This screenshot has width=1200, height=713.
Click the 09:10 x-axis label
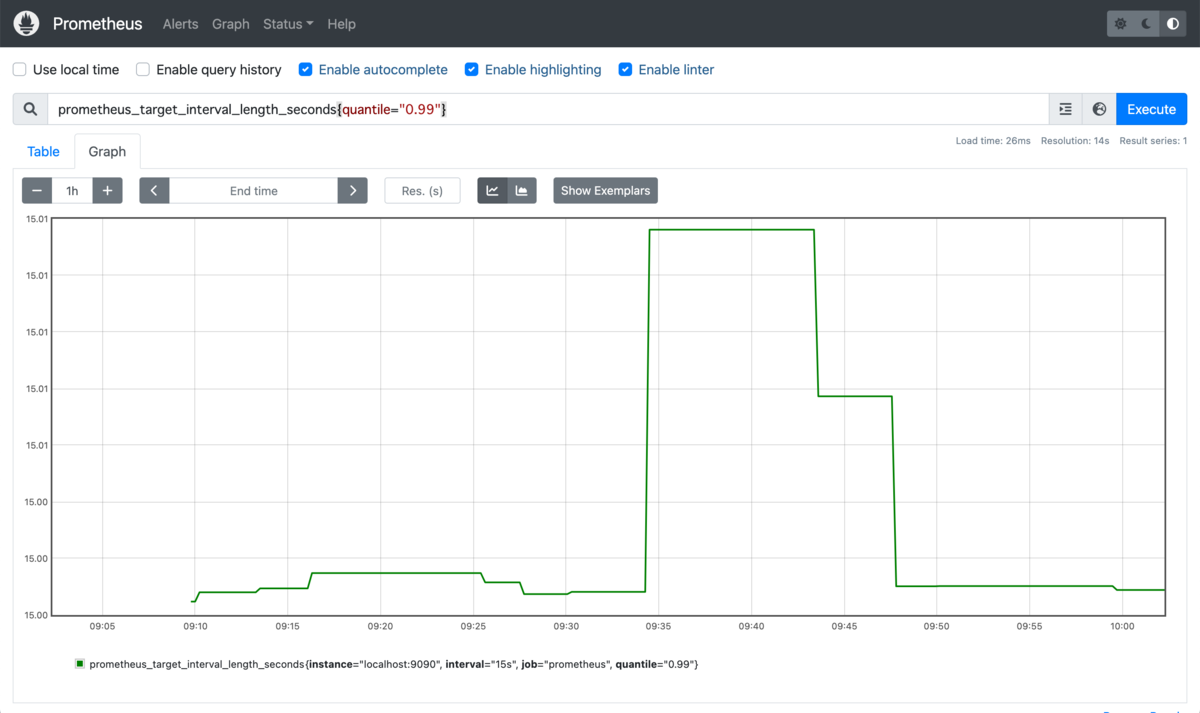(x=195, y=626)
